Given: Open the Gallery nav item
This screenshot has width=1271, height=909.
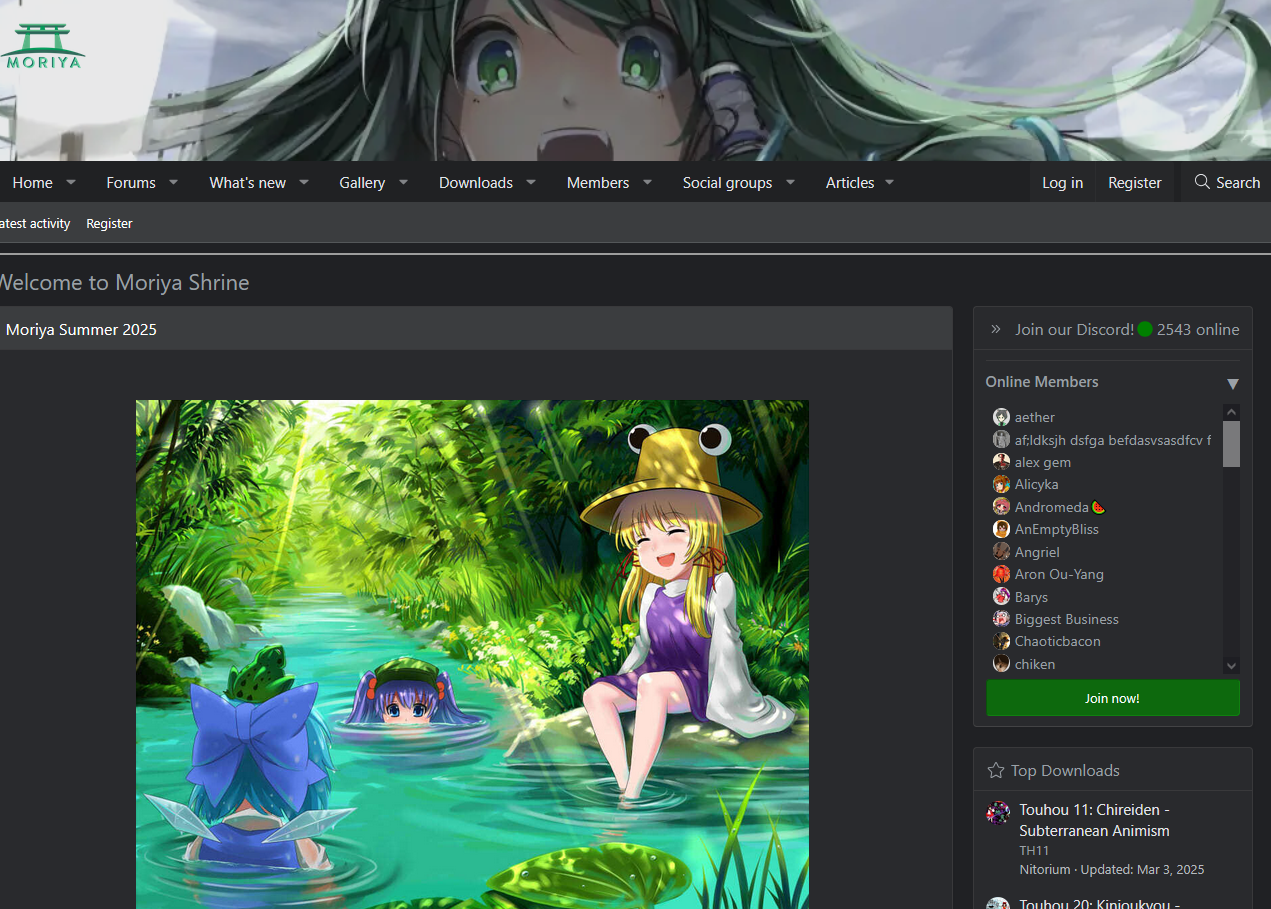Looking at the screenshot, I should (x=362, y=182).
